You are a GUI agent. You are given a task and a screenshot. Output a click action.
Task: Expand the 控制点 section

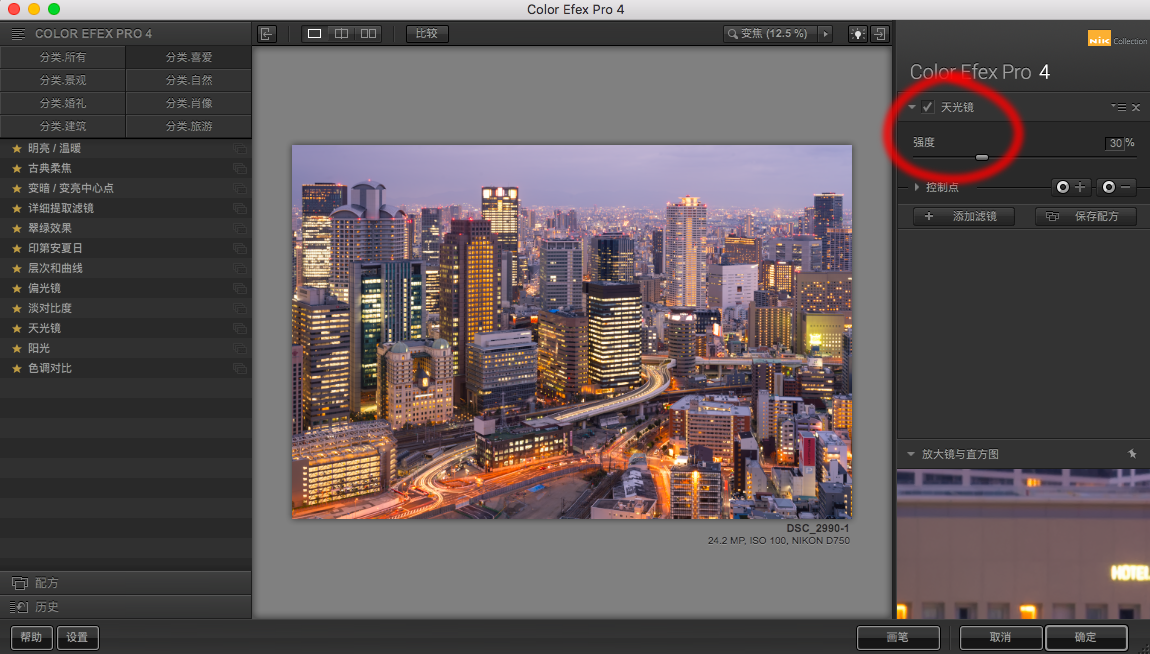point(916,187)
